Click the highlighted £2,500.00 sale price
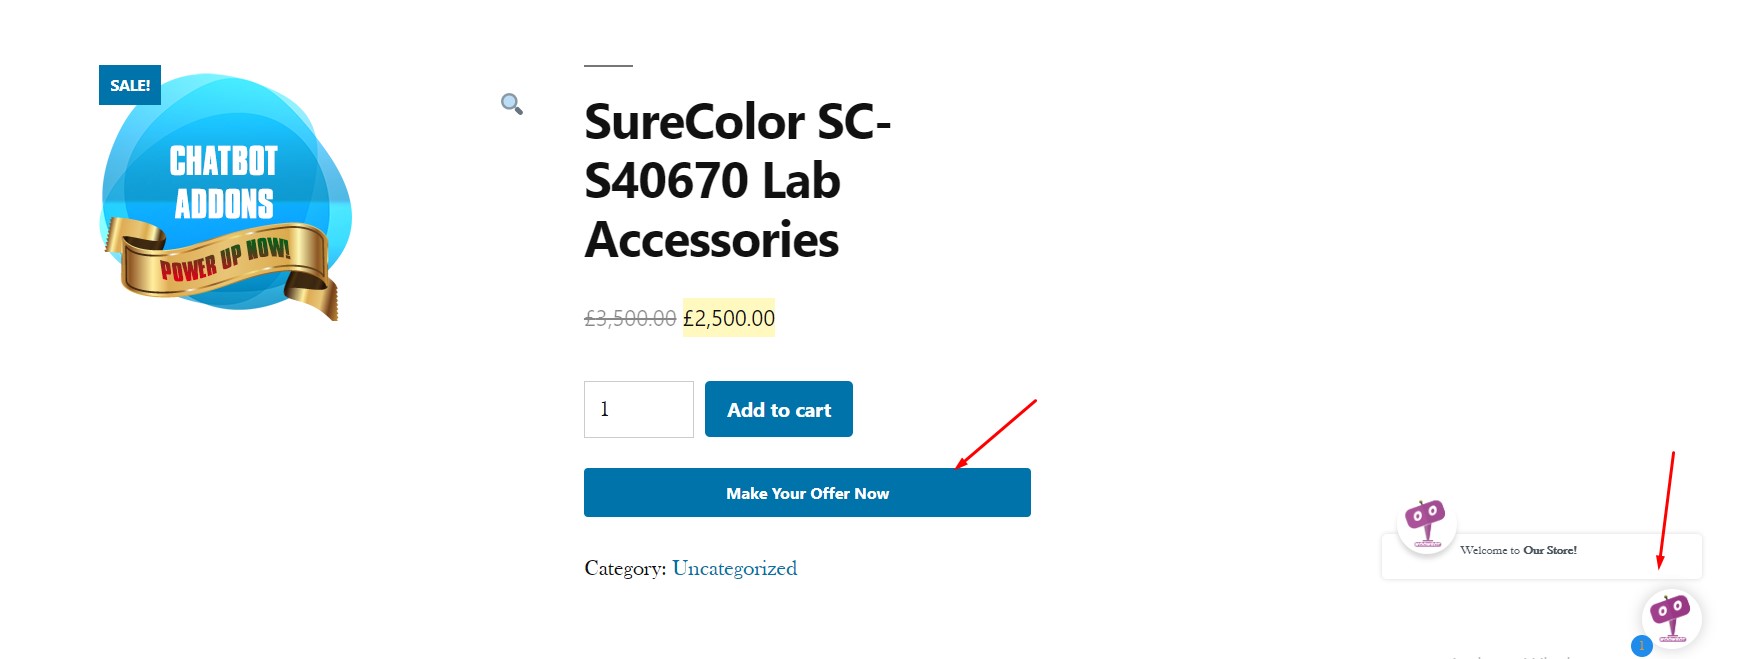 tap(729, 318)
